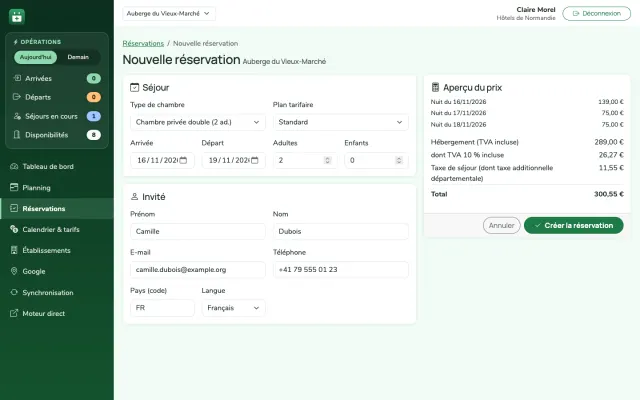The height and width of the screenshot is (400, 640).
Task: Open Départs in the sidebar
Action: [x=57, y=97]
